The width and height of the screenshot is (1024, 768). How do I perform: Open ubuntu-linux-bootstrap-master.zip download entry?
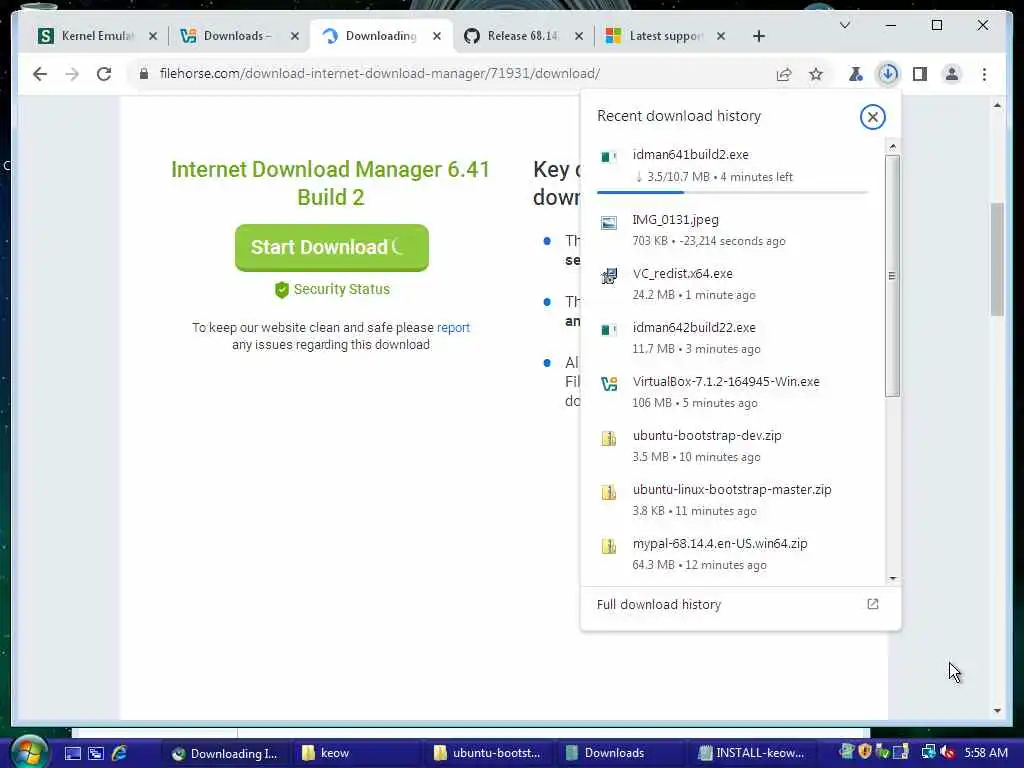pos(732,500)
